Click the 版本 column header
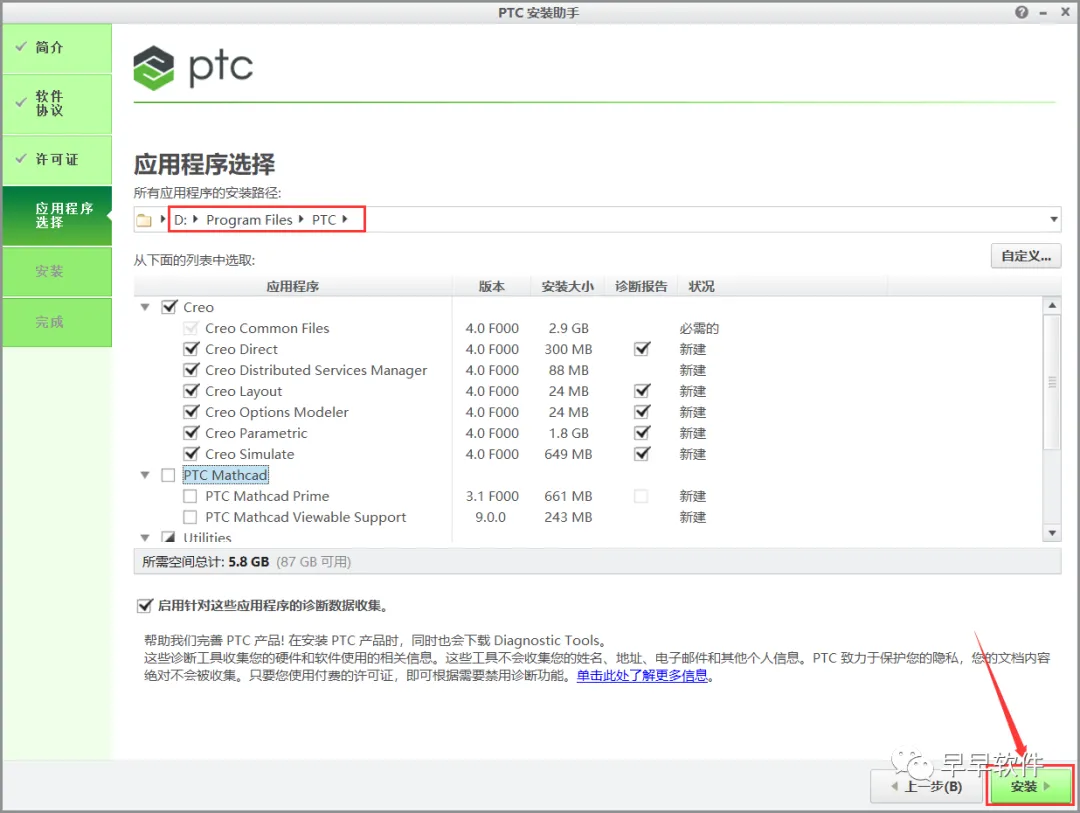Image resolution: width=1080 pixels, height=813 pixels. click(x=492, y=287)
